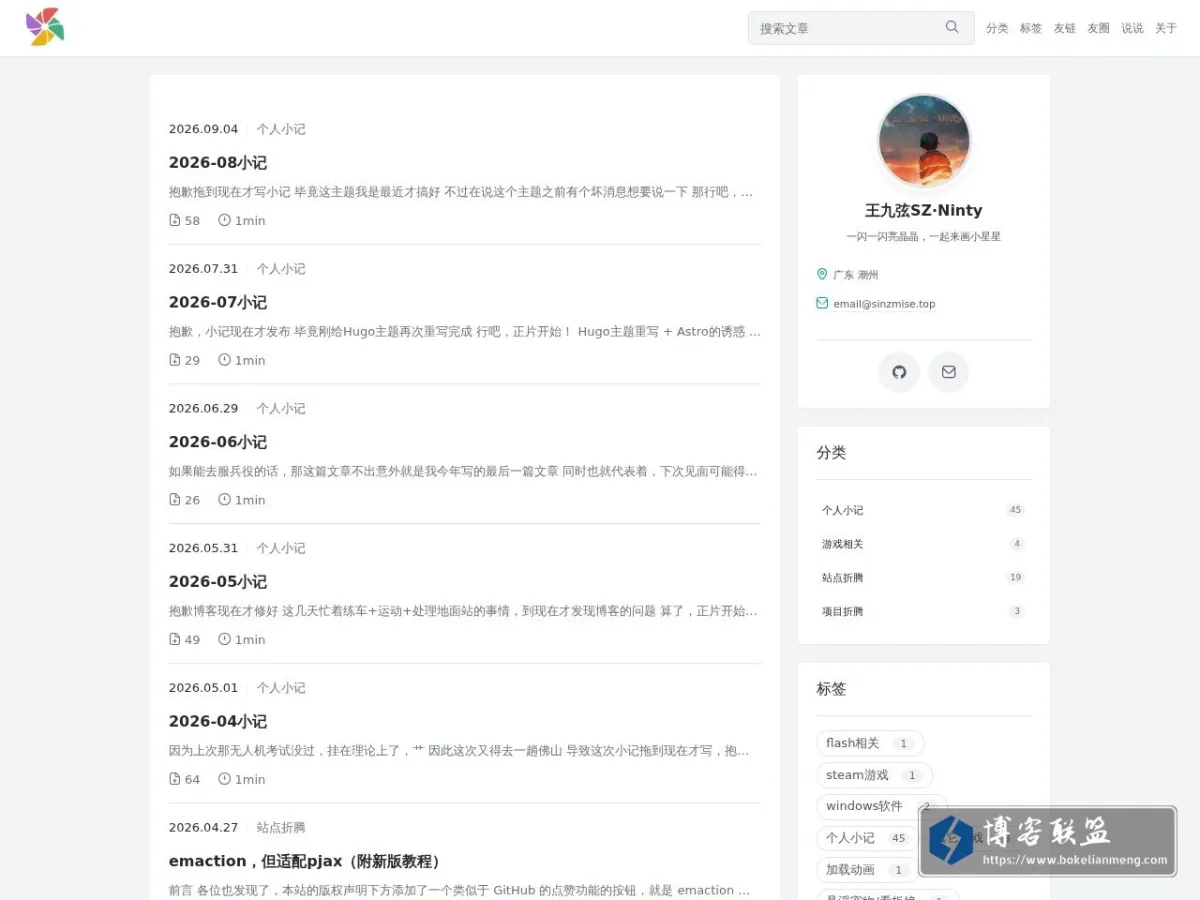
Task: Select 个人小记 category with 45 posts
Action: tap(924, 510)
